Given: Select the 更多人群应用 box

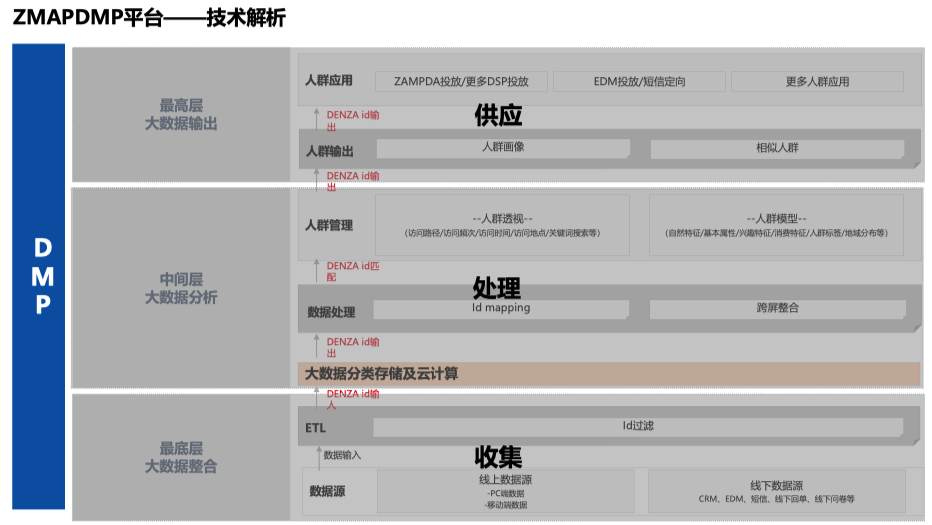Looking at the screenshot, I should (817, 81).
